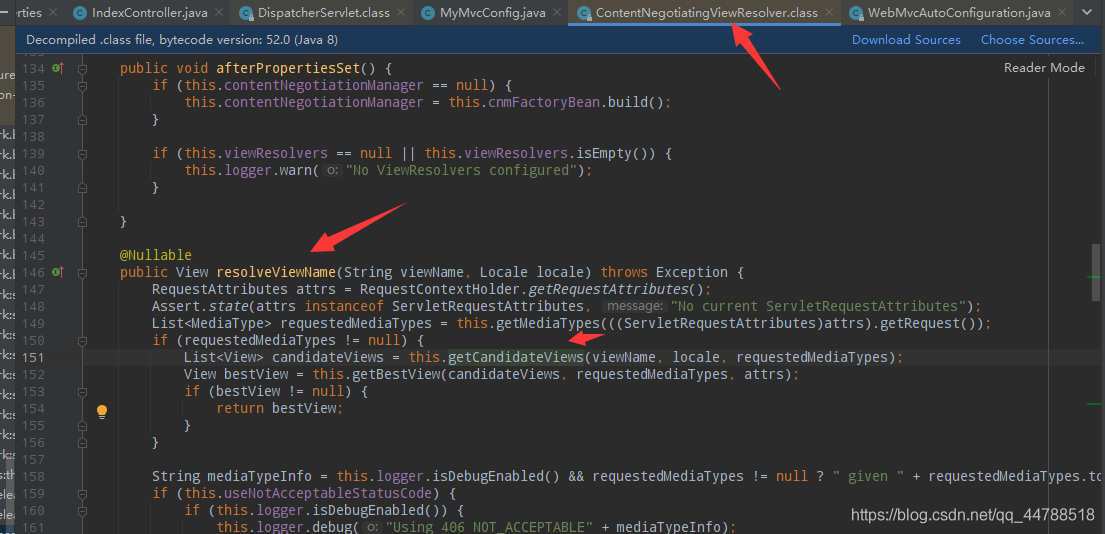The image size is (1105, 534).
Task: Click line number 146 in the gutter
Action: (x=33, y=273)
